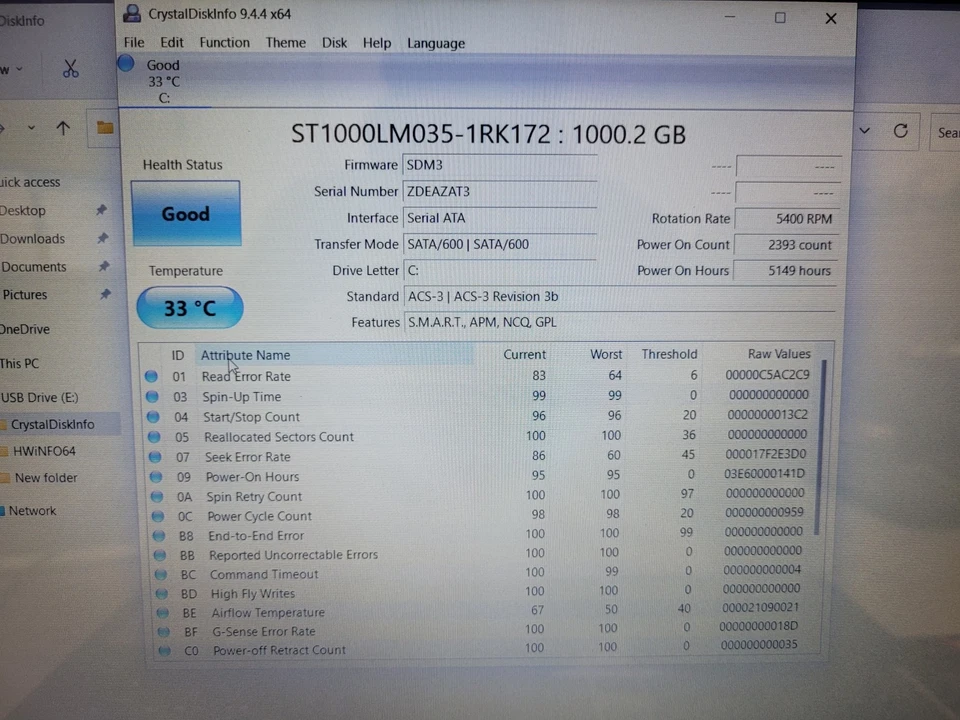The width and height of the screenshot is (960, 720).
Task: Expand the address bar history dropdown in Explorer
Action: [864, 130]
